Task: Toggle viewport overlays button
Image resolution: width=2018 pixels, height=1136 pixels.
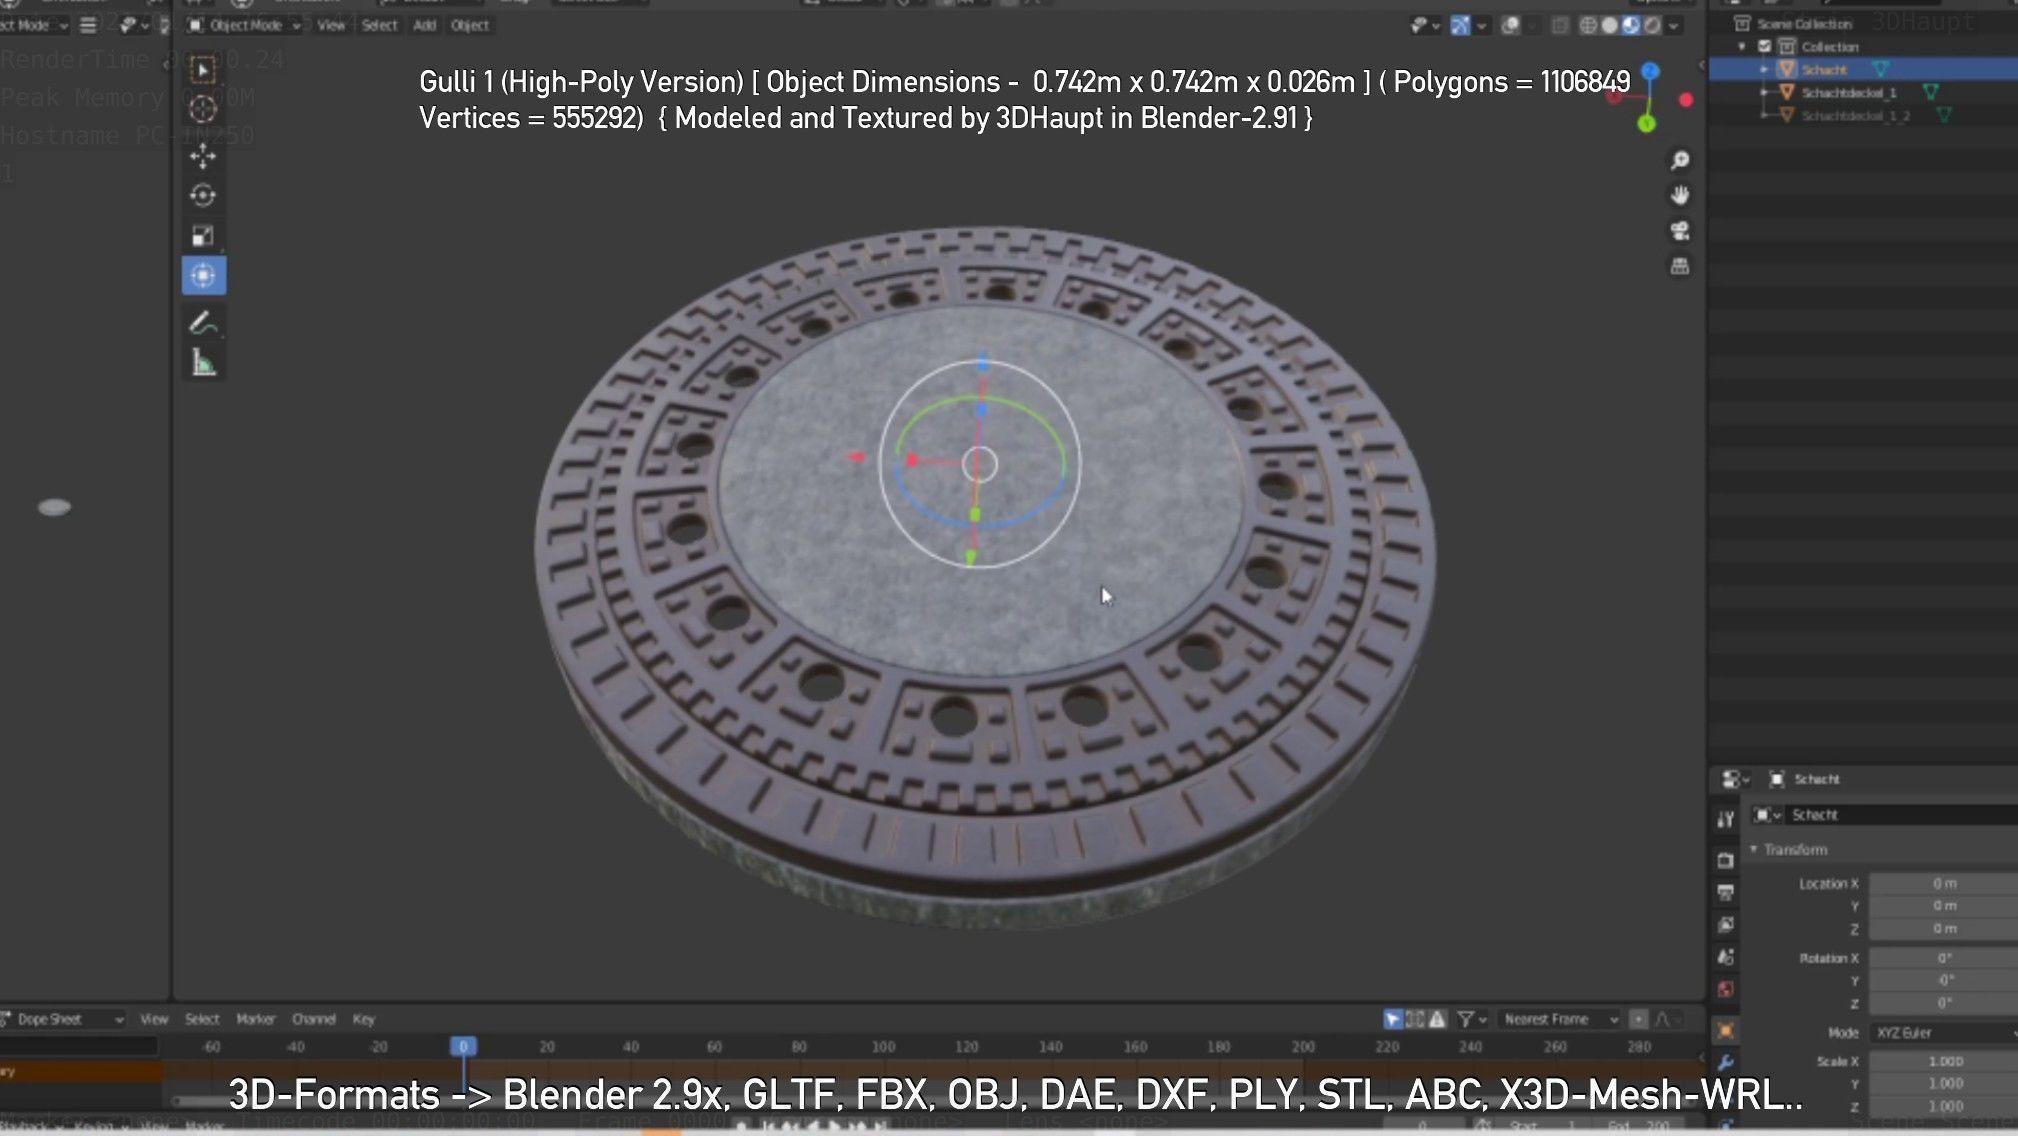Action: pos(1510,25)
